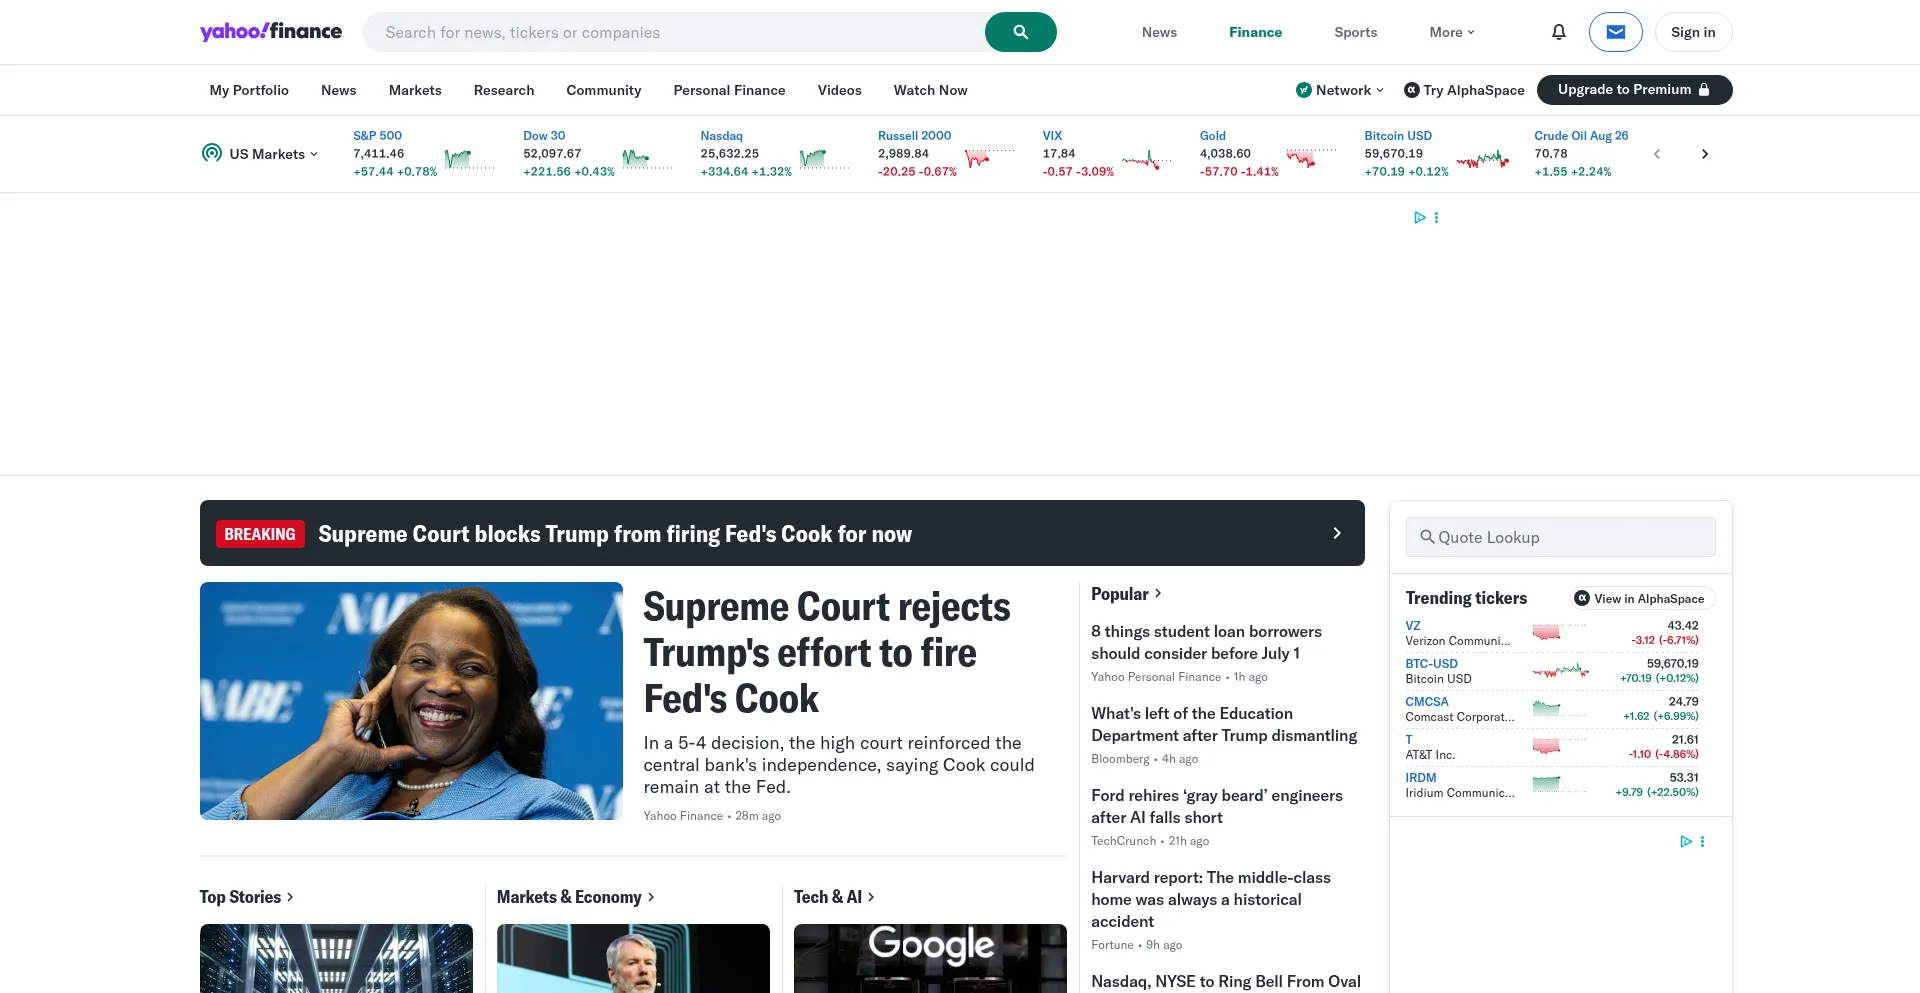The image size is (1920, 993).
Task: Open the US Markets region dropdown
Action: click(x=274, y=154)
